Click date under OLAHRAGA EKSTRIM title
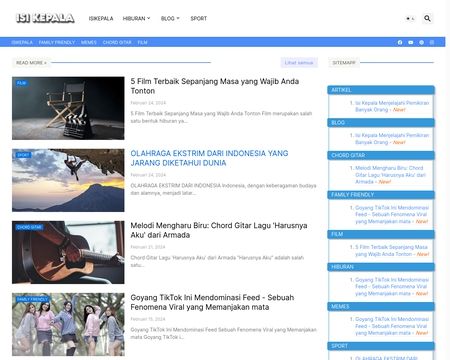Image resolution: width=450 pixels, height=360 pixels. (148, 175)
